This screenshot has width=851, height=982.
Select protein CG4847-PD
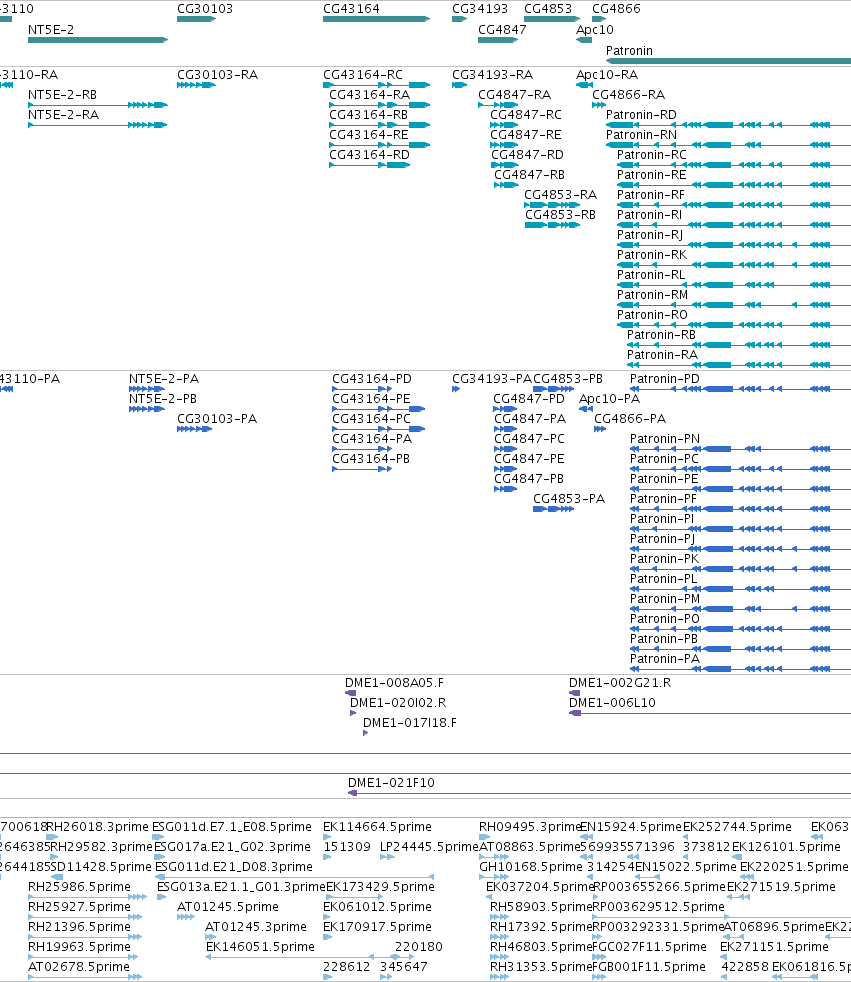tap(529, 399)
